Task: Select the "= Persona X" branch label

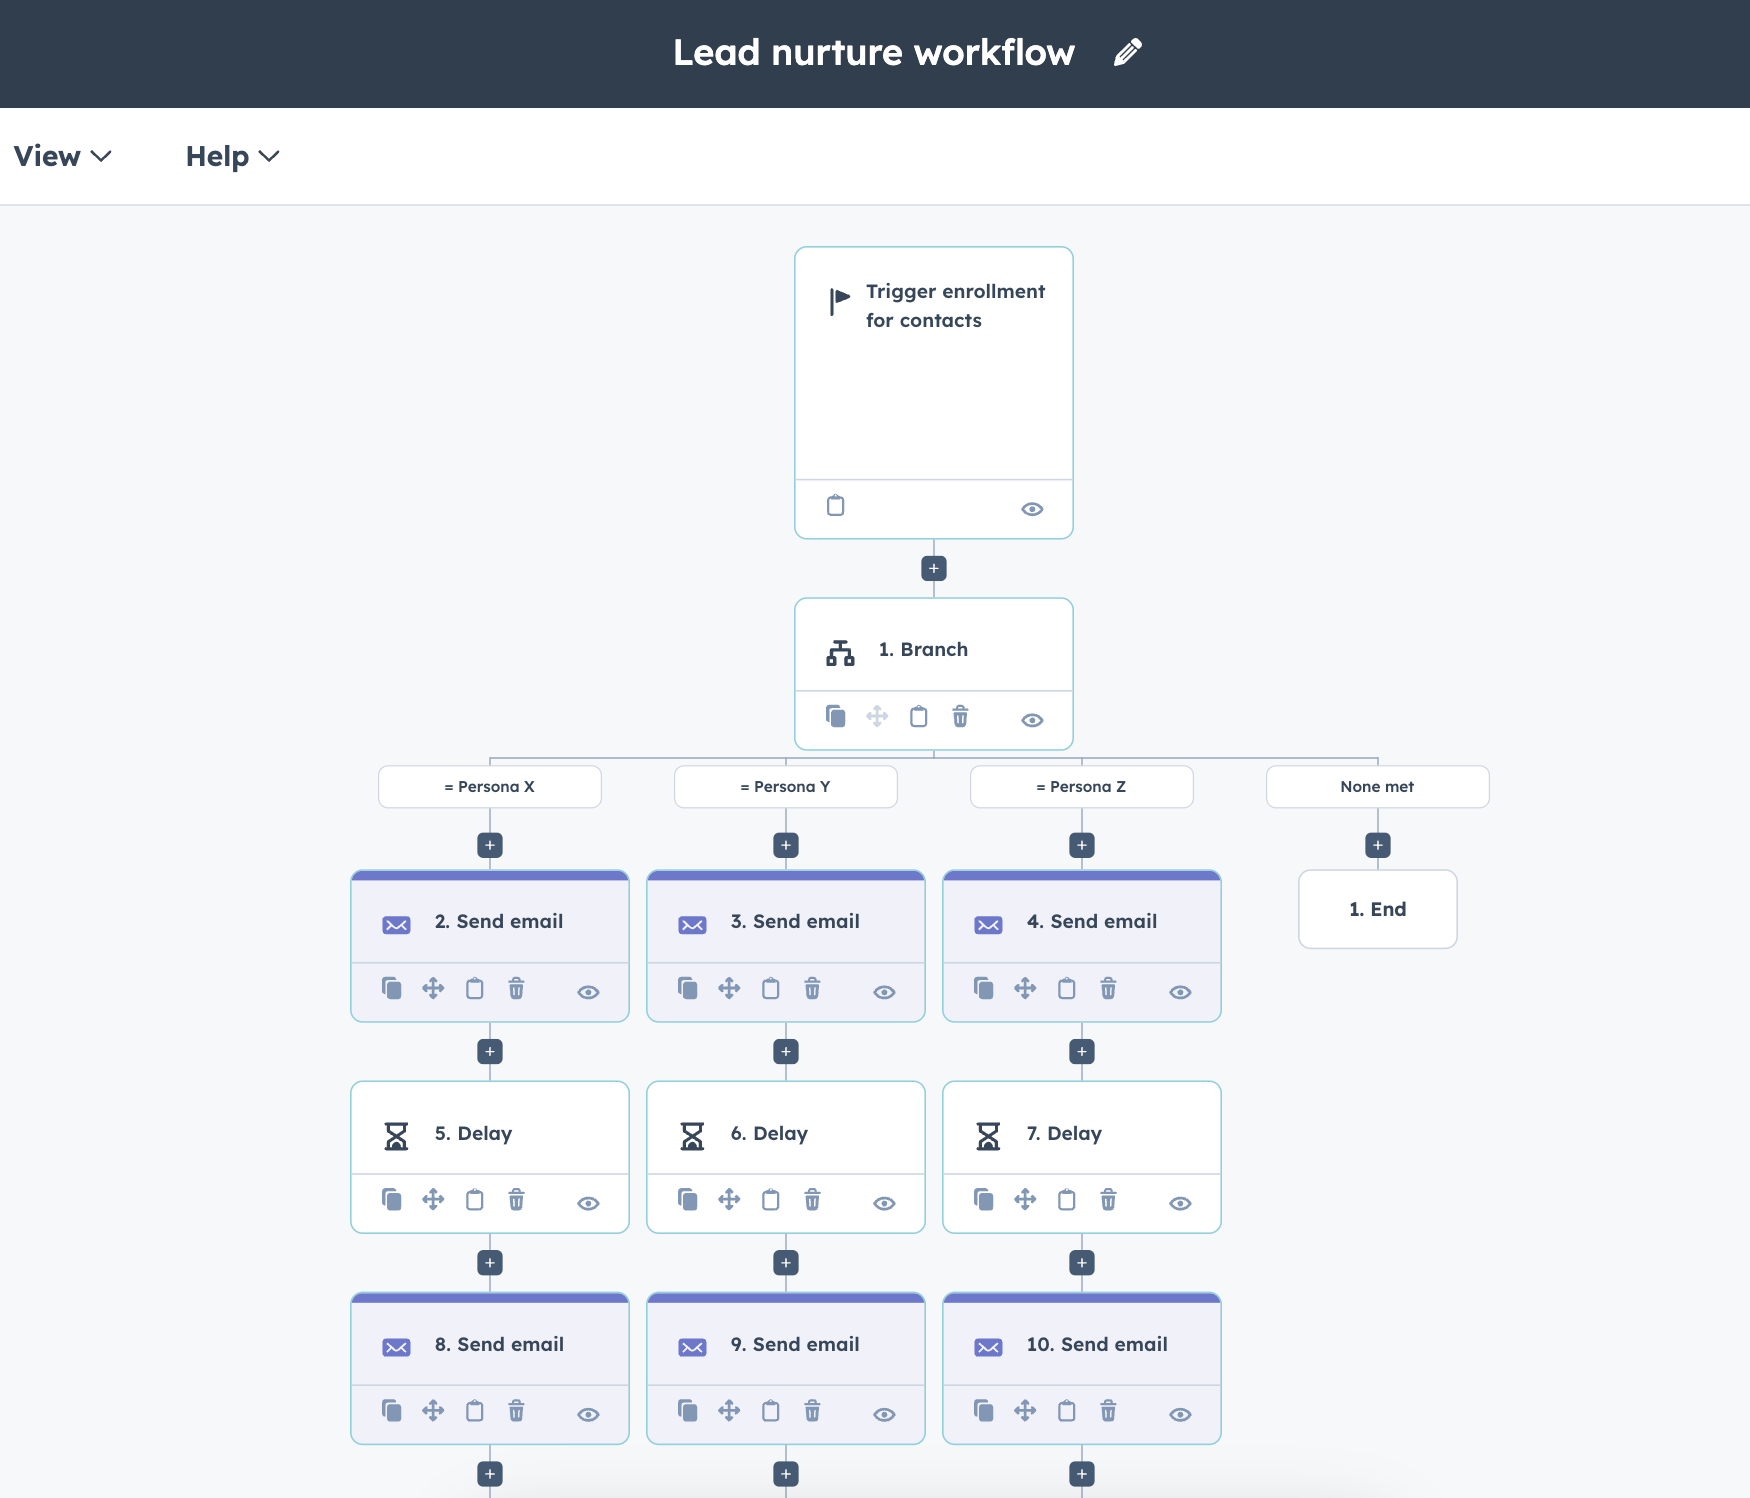Action: pos(489,787)
